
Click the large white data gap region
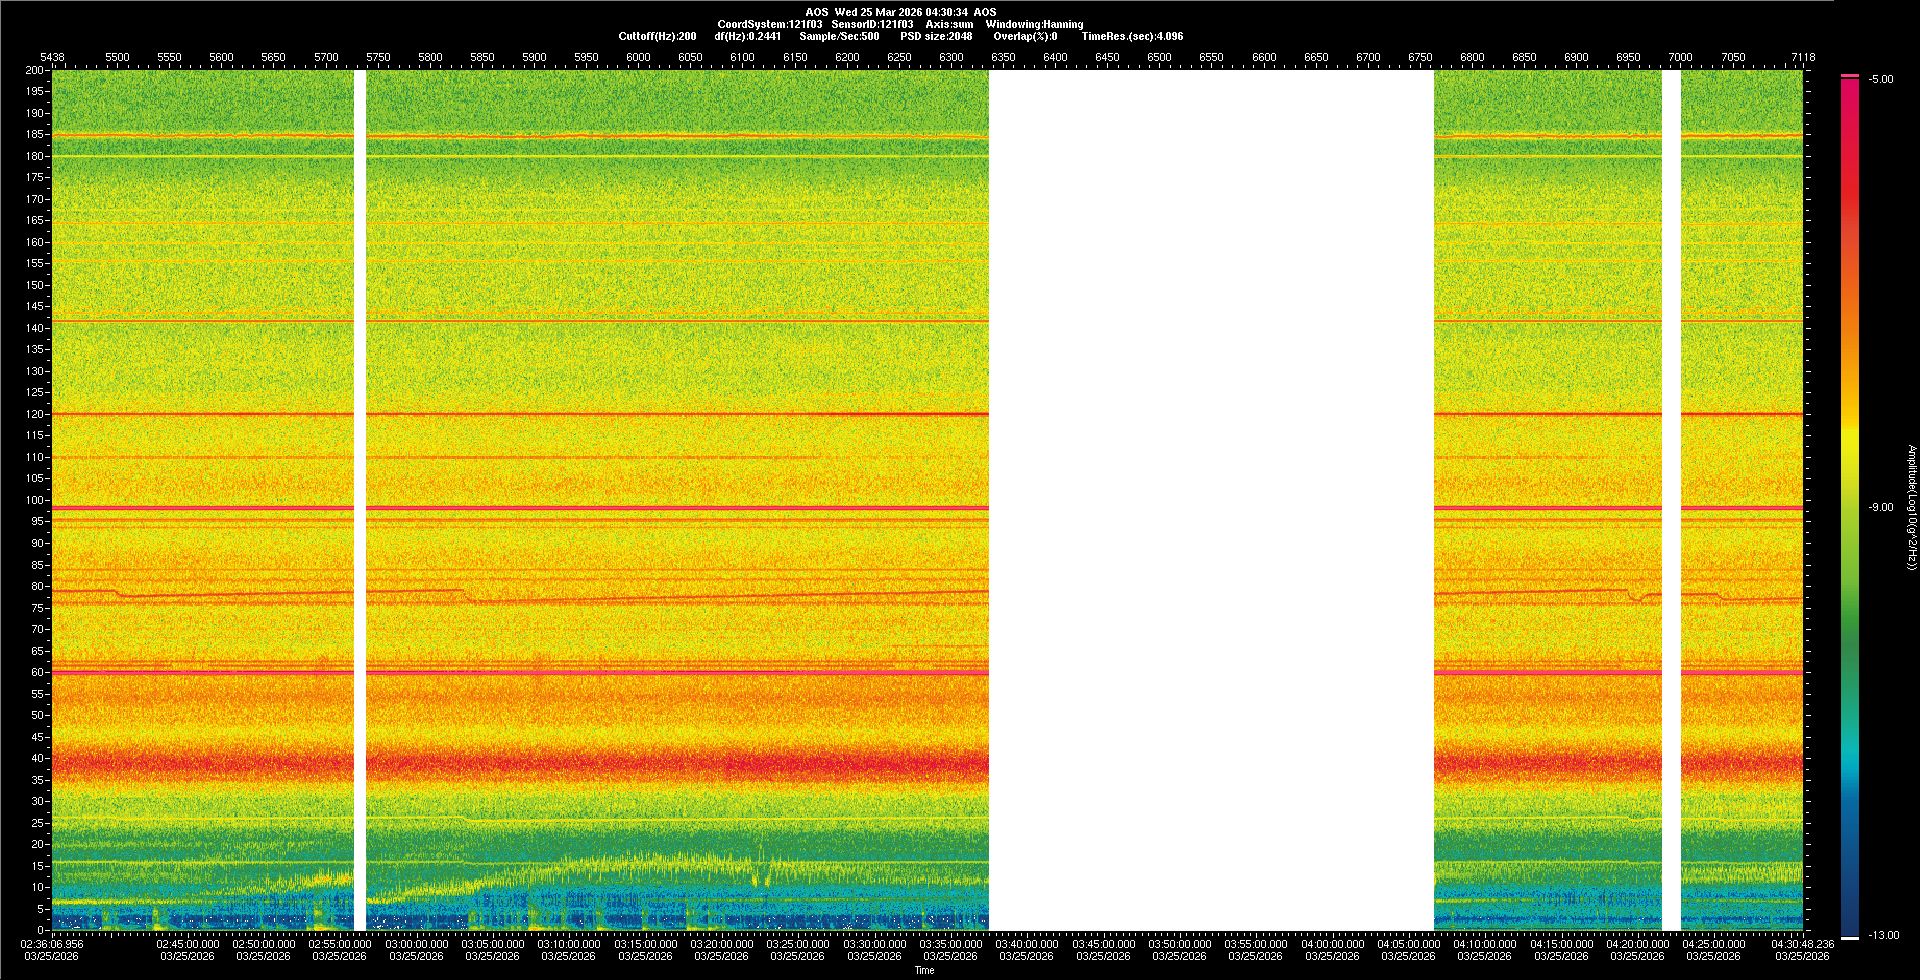point(1211,500)
